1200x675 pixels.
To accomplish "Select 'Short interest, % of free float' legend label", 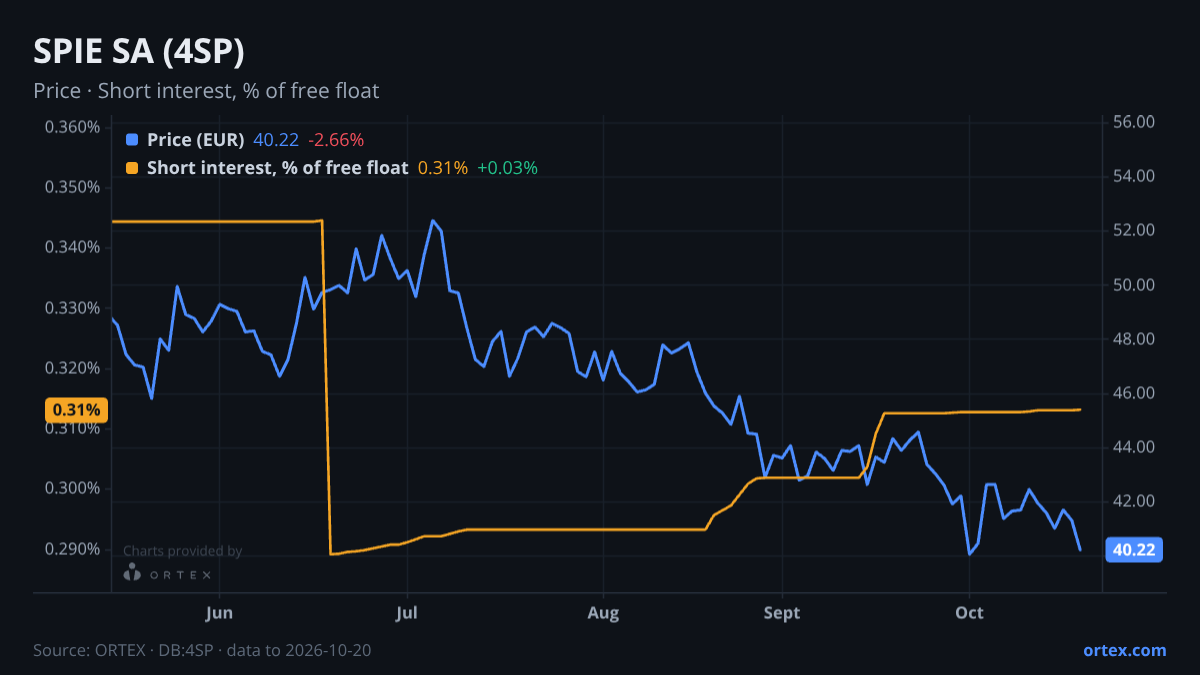I will coord(277,168).
